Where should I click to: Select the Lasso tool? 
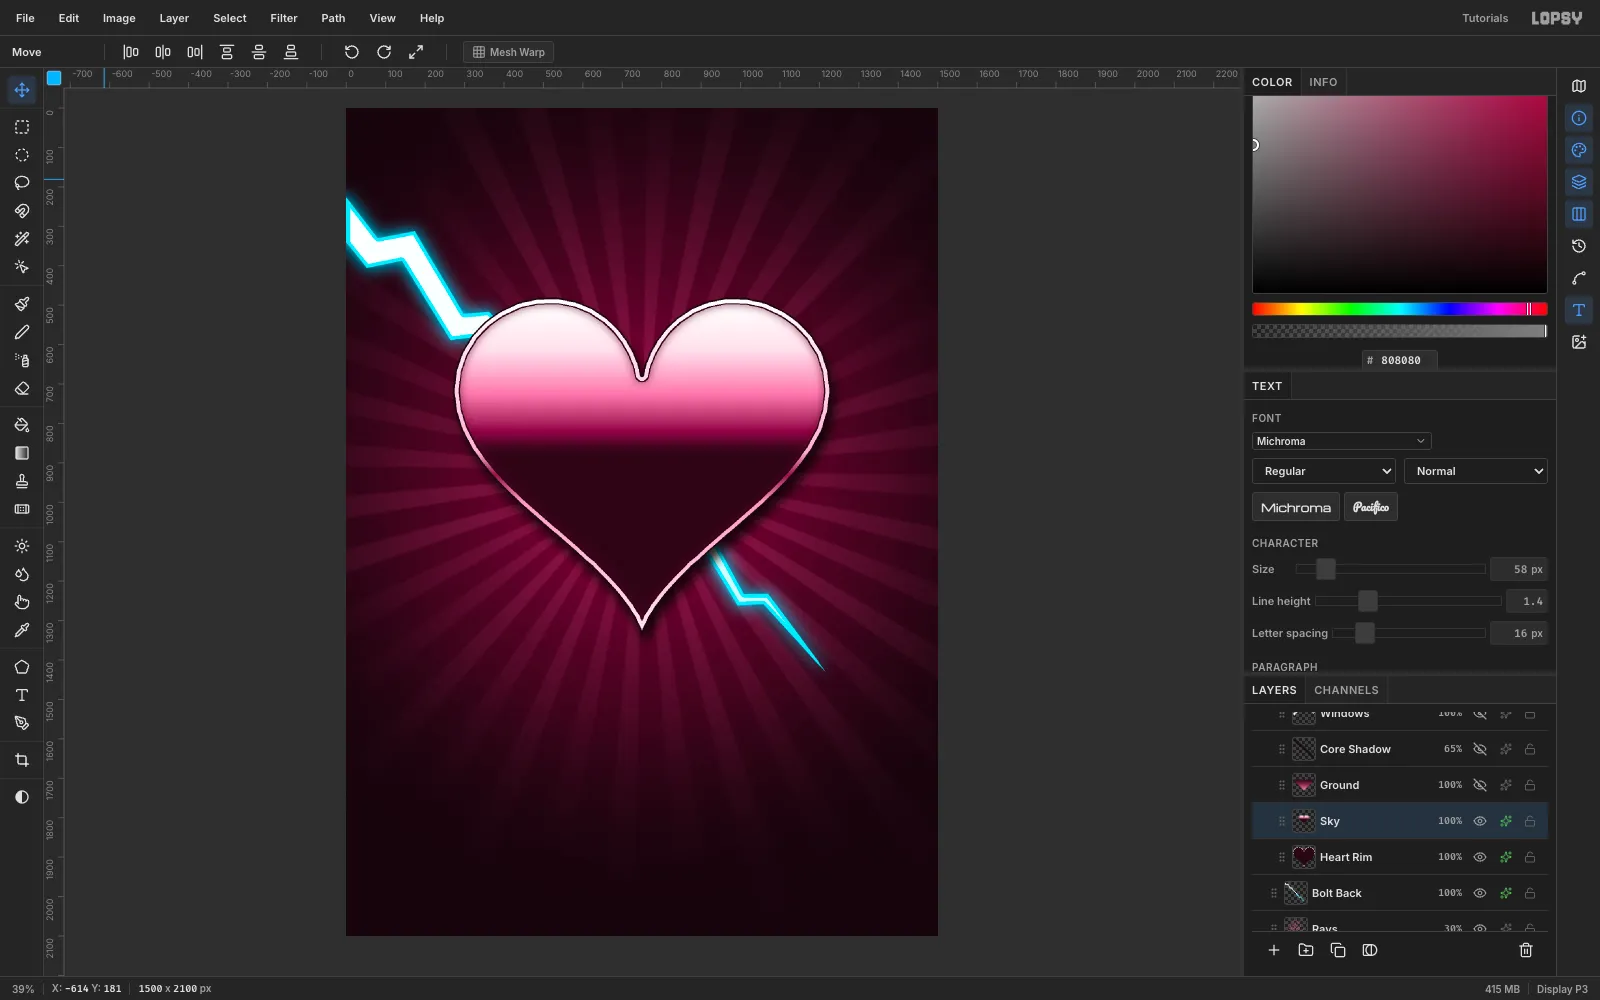click(22, 183)
